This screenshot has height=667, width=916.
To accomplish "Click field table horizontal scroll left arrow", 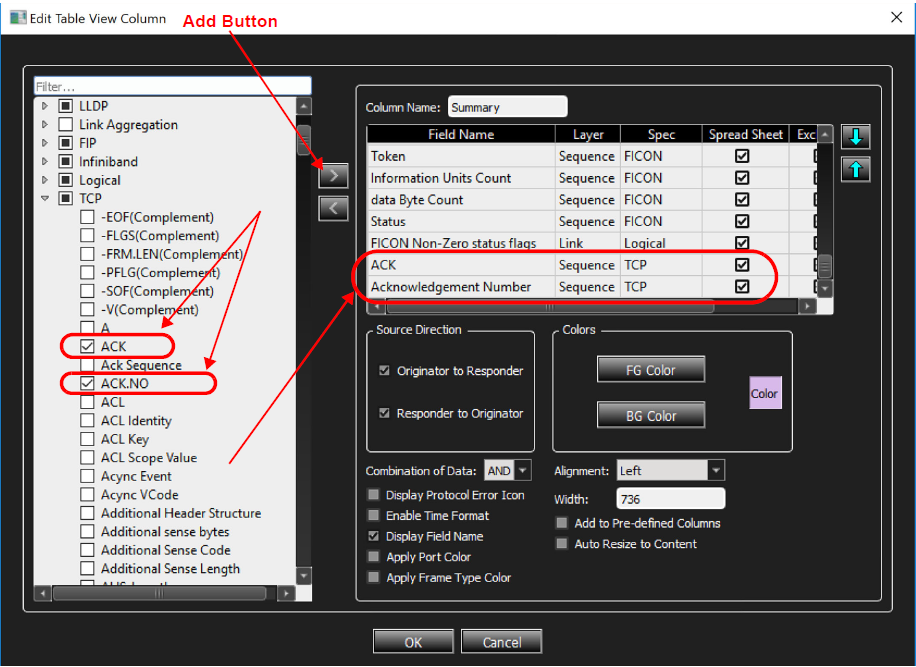I will (x=376, y=306).
